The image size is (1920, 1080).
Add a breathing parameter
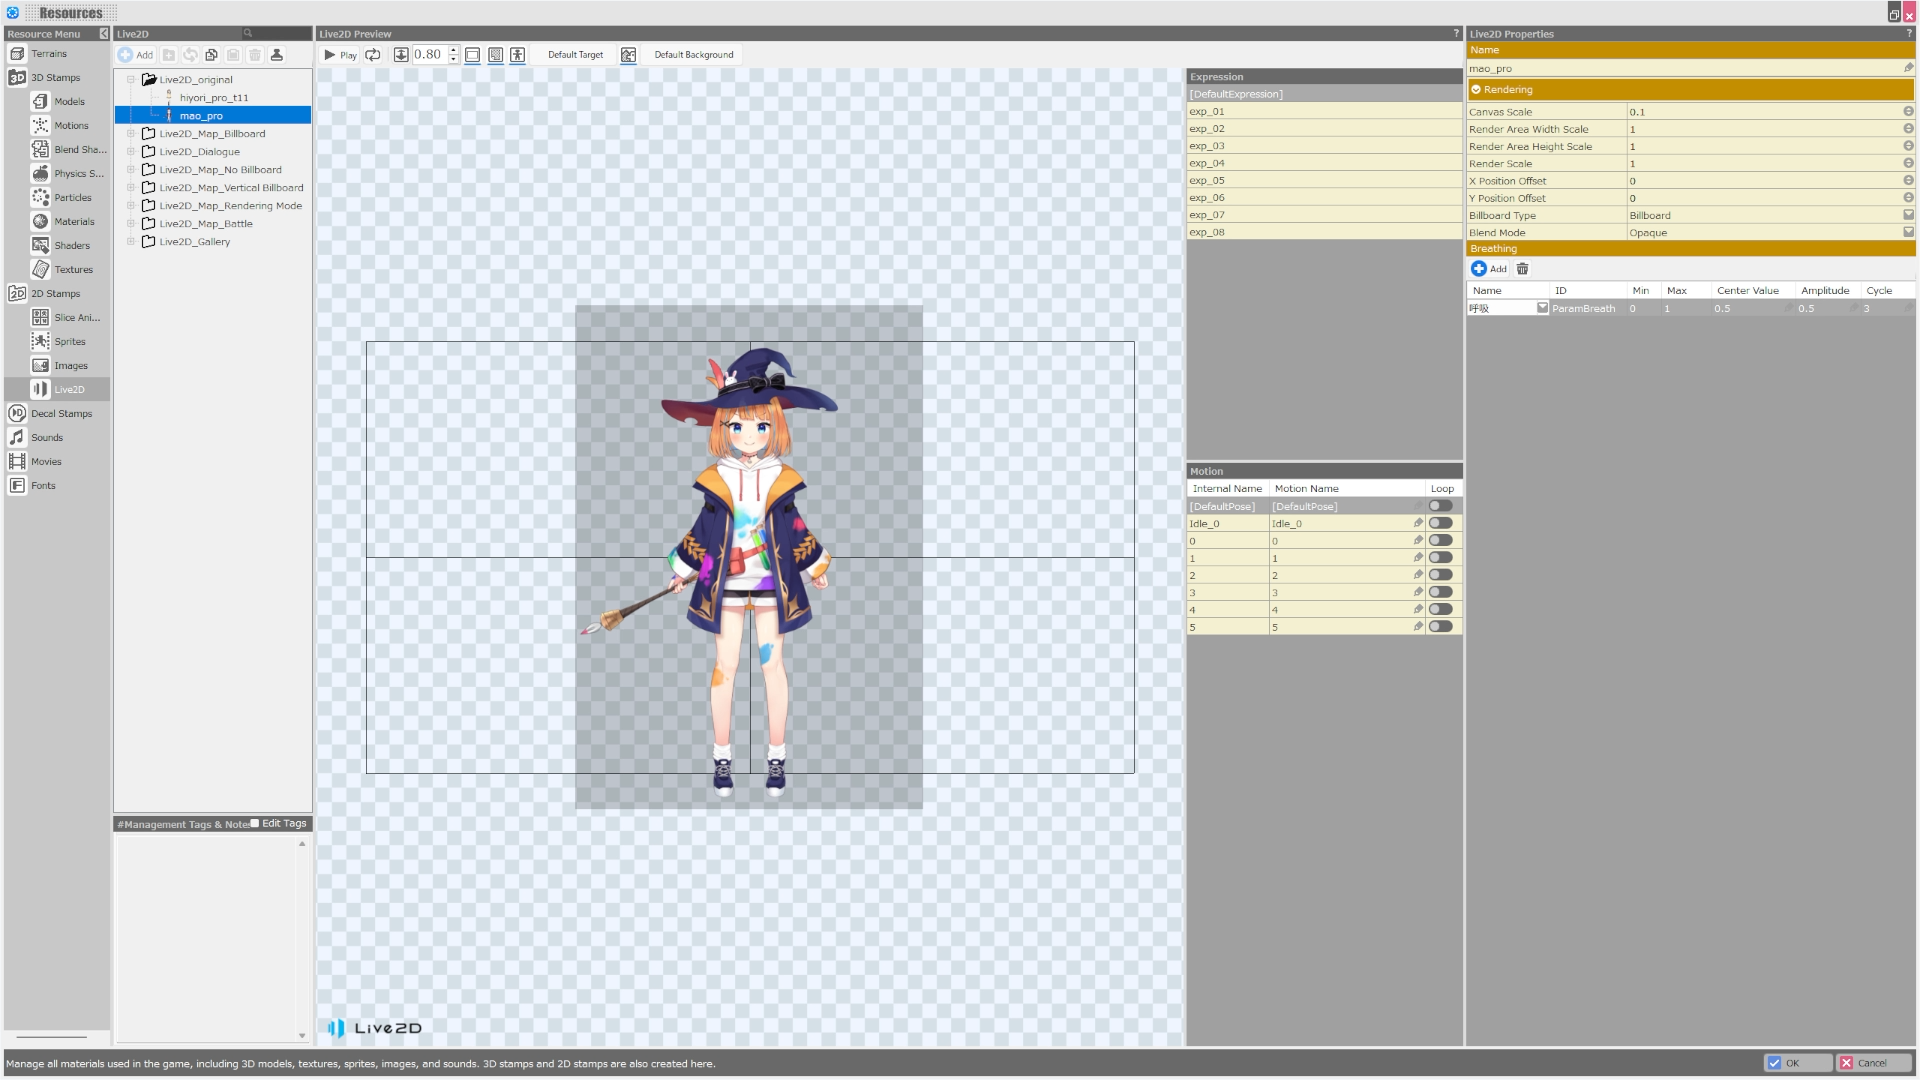tap(1489, 269)
